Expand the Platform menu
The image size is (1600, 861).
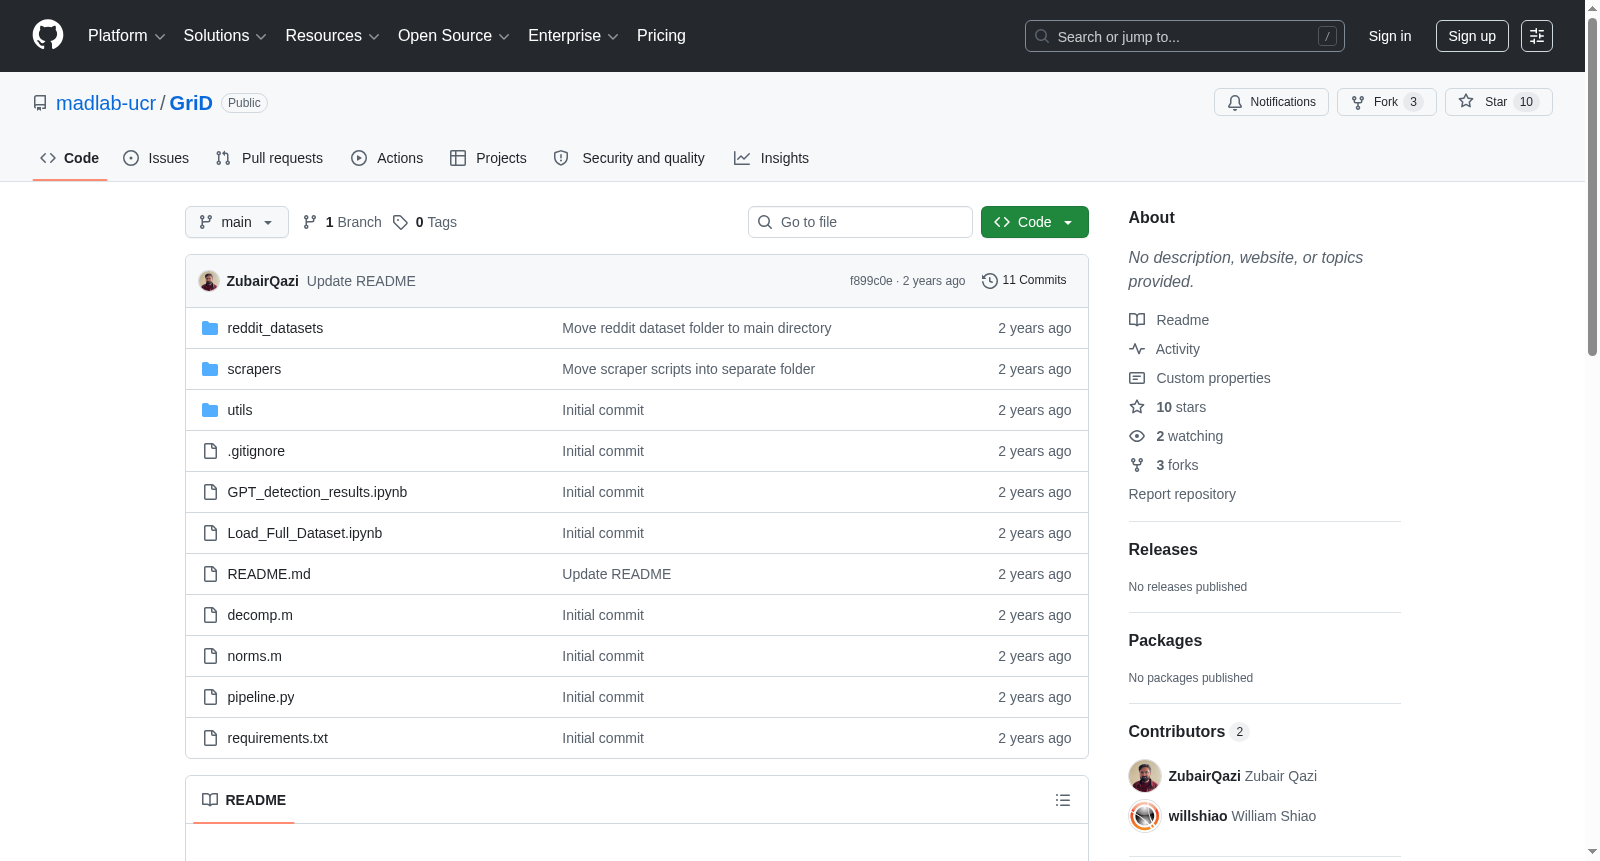pyautogui.click(x=127, y=36)
